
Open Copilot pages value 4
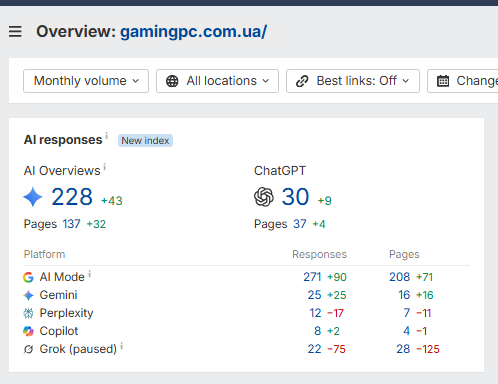[407, 331]
